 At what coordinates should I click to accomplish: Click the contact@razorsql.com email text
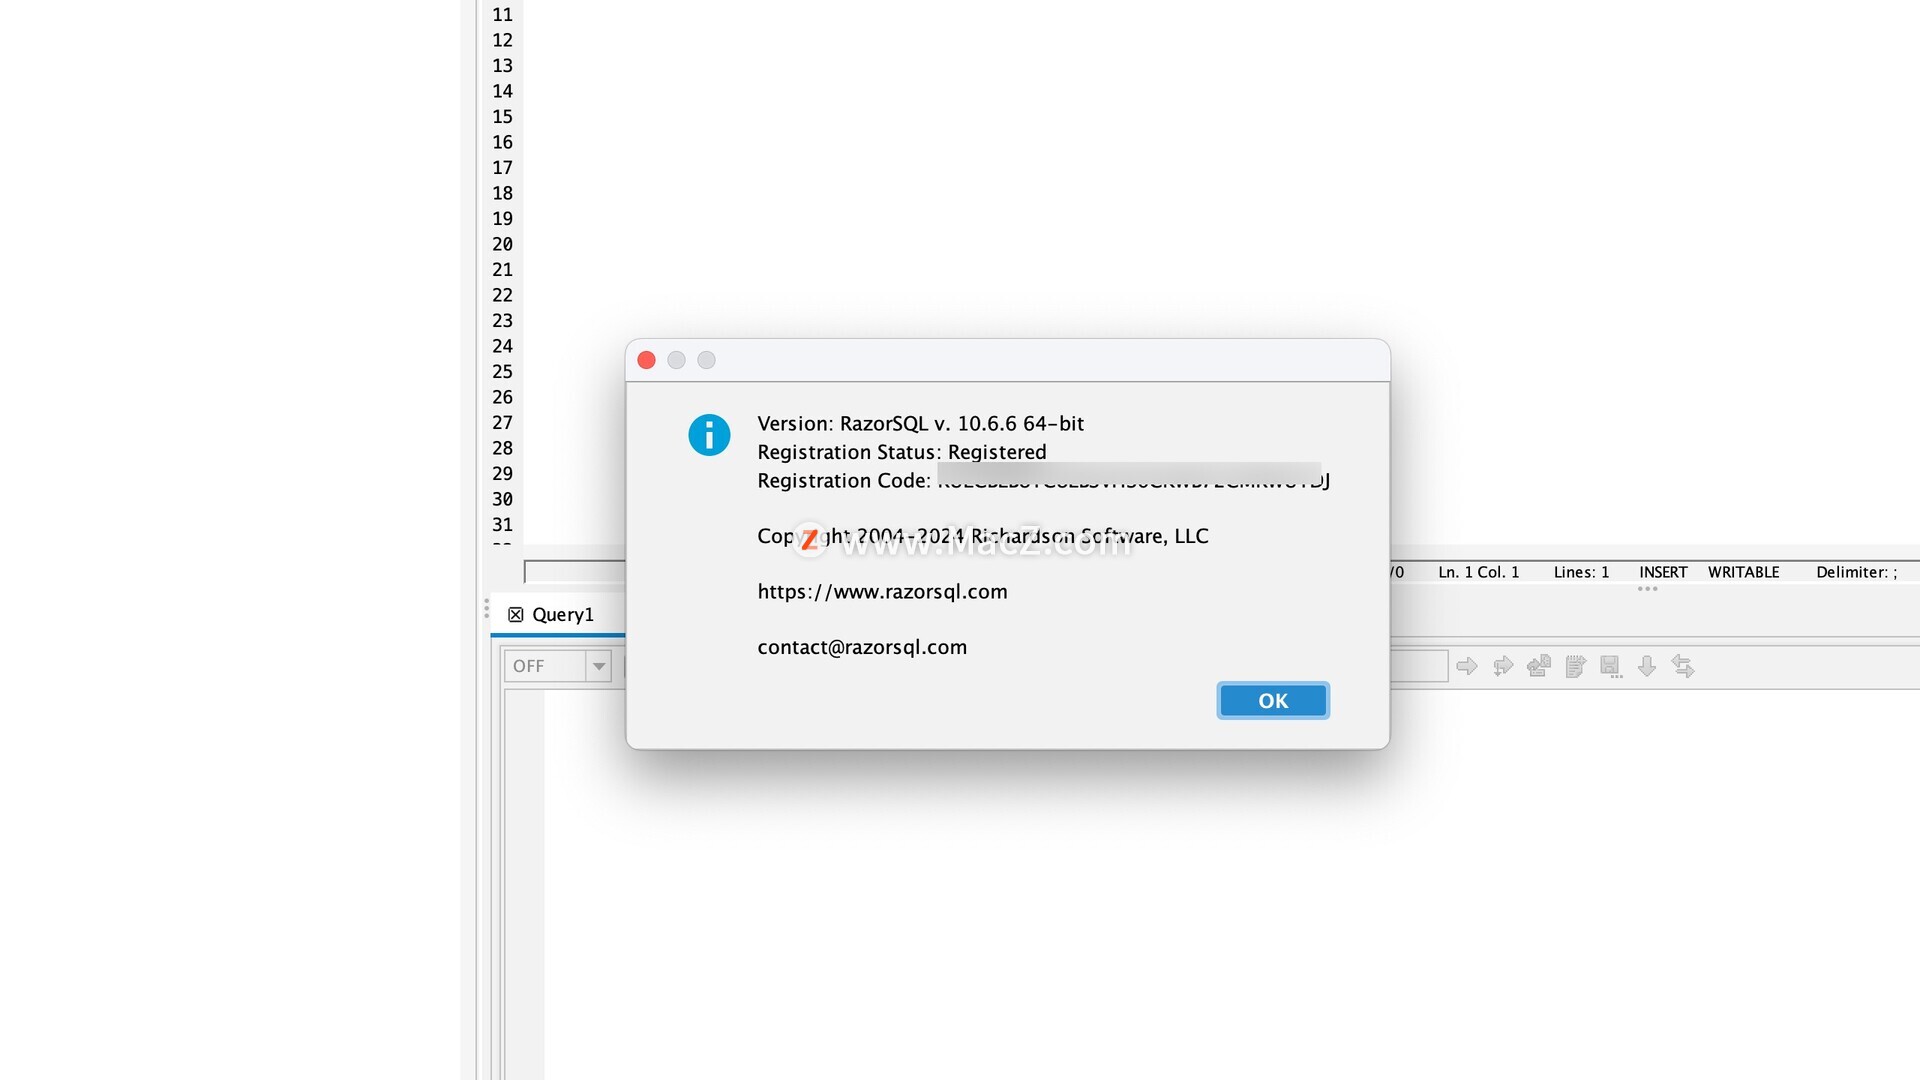pyautogui.click(x=862, y=647)
